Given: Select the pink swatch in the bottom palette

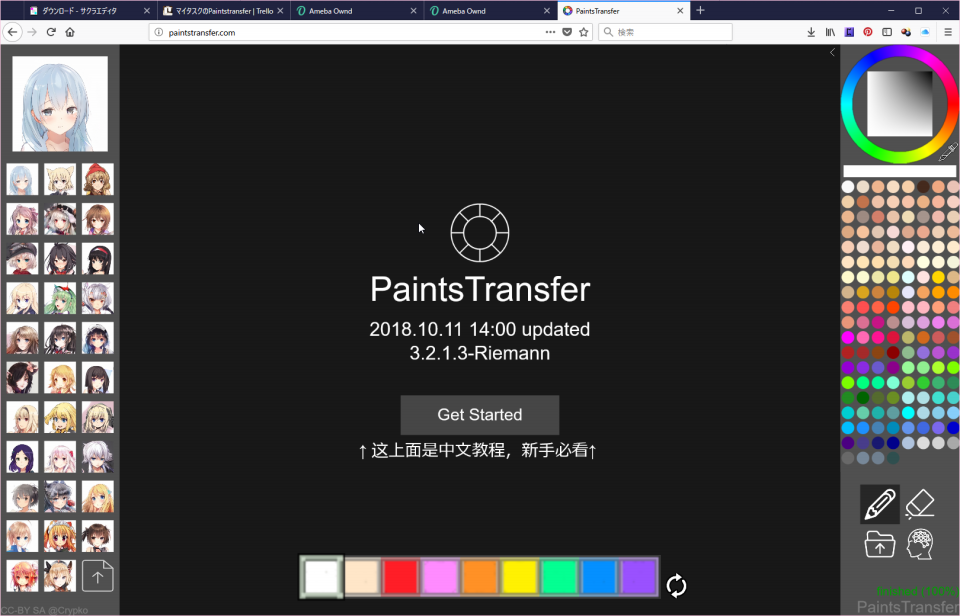Looking at the screenshot, I should 441,576.
